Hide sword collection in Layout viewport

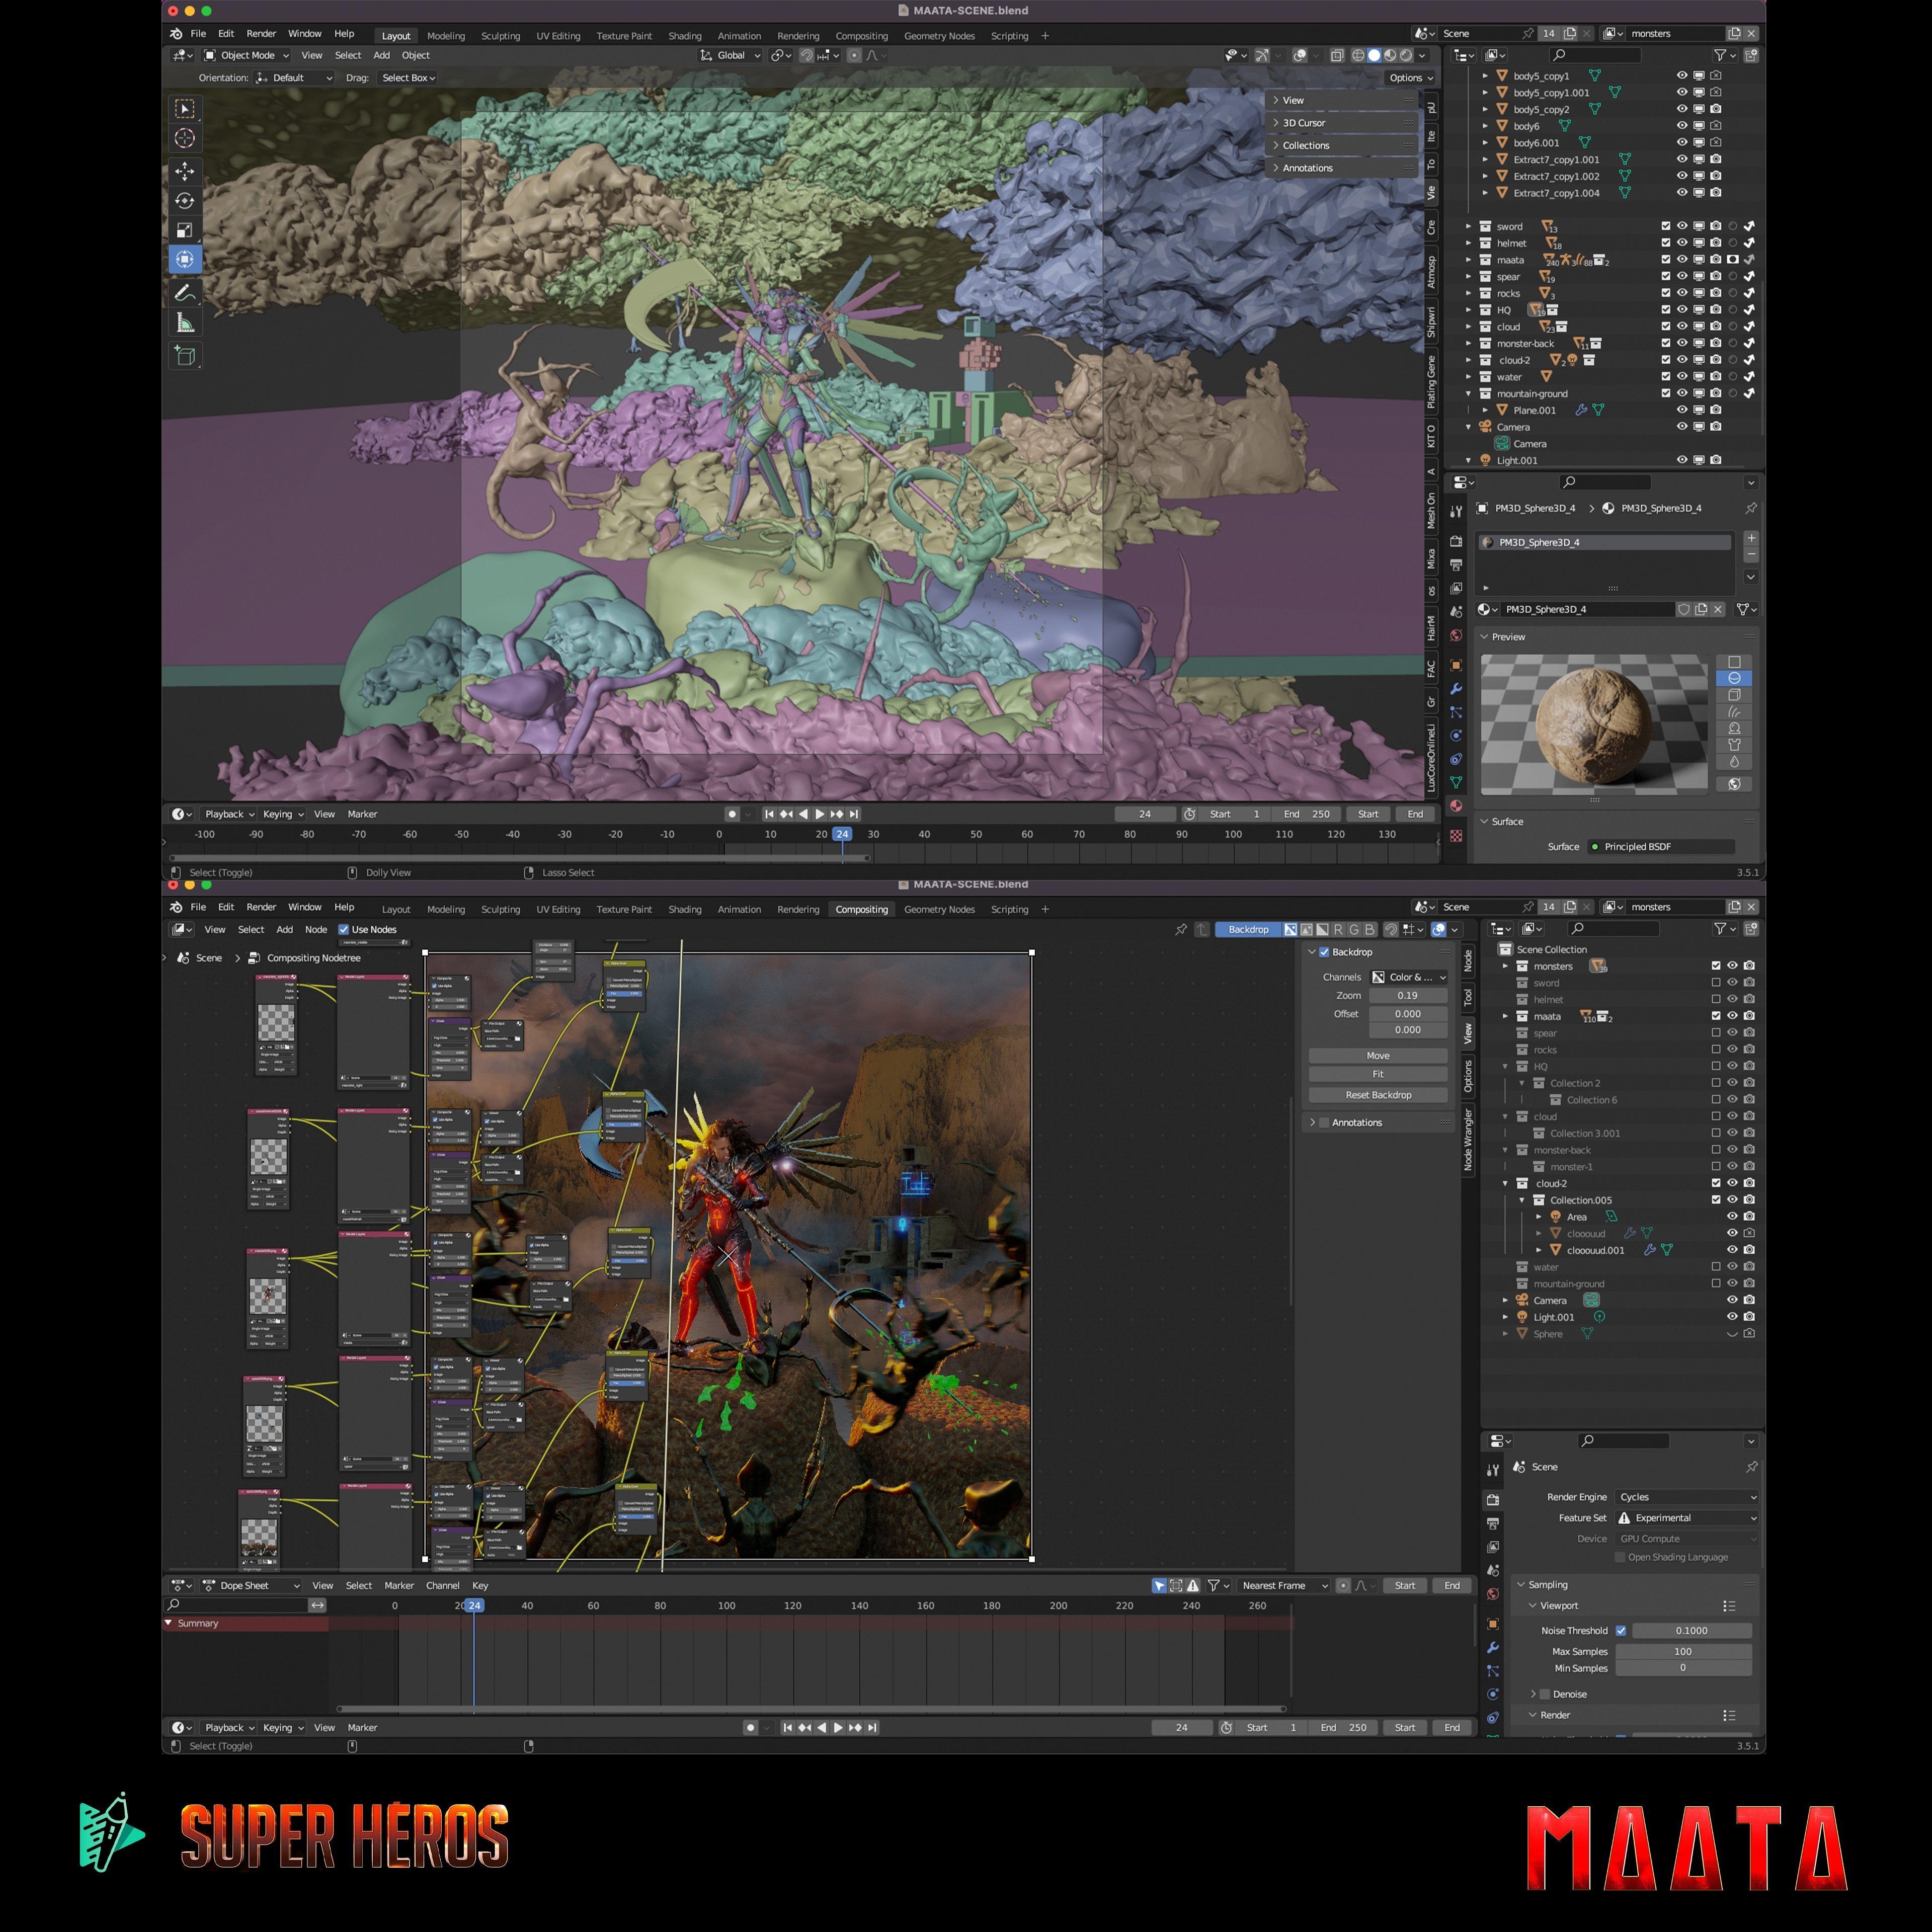pos(1682,226)
